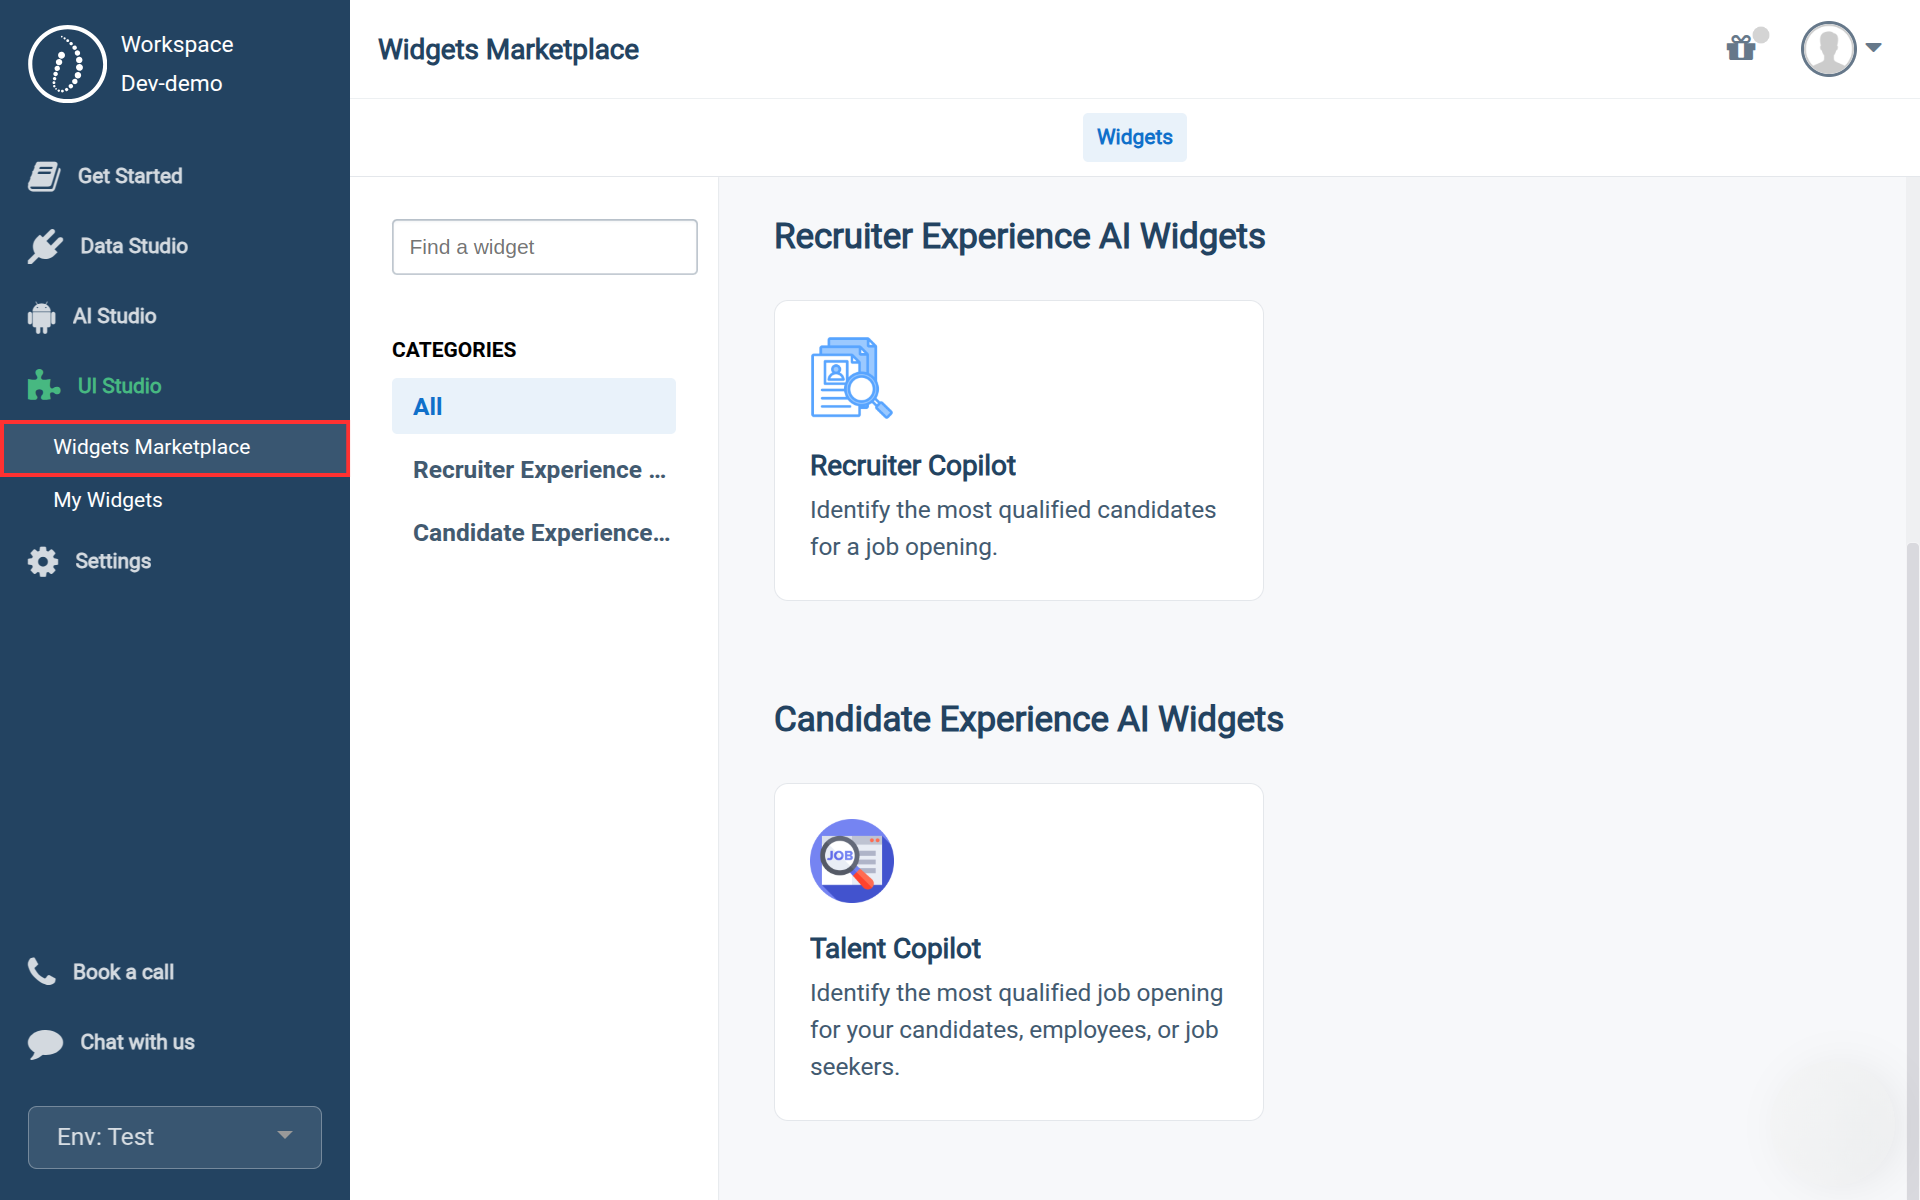Open My Widgets in sidebar
Screen dimensions: 1920x1200
tap(108, 500)
